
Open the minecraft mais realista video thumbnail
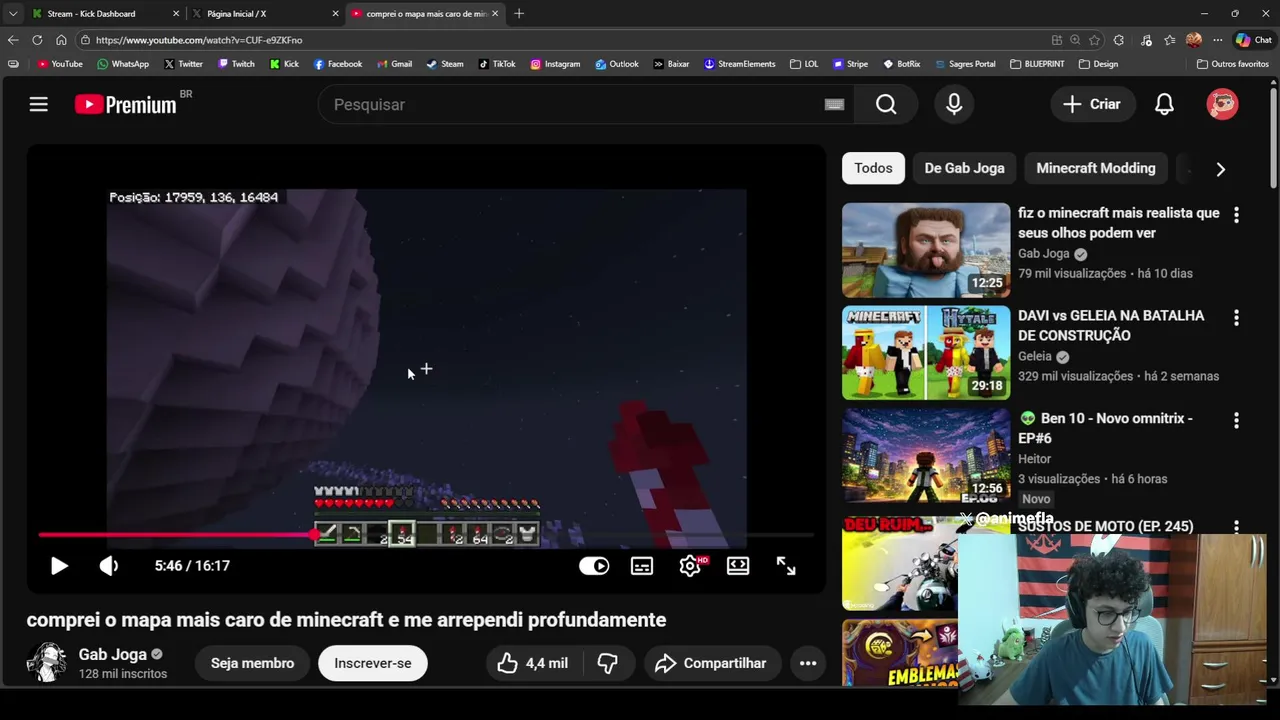[x=926, y=250]
